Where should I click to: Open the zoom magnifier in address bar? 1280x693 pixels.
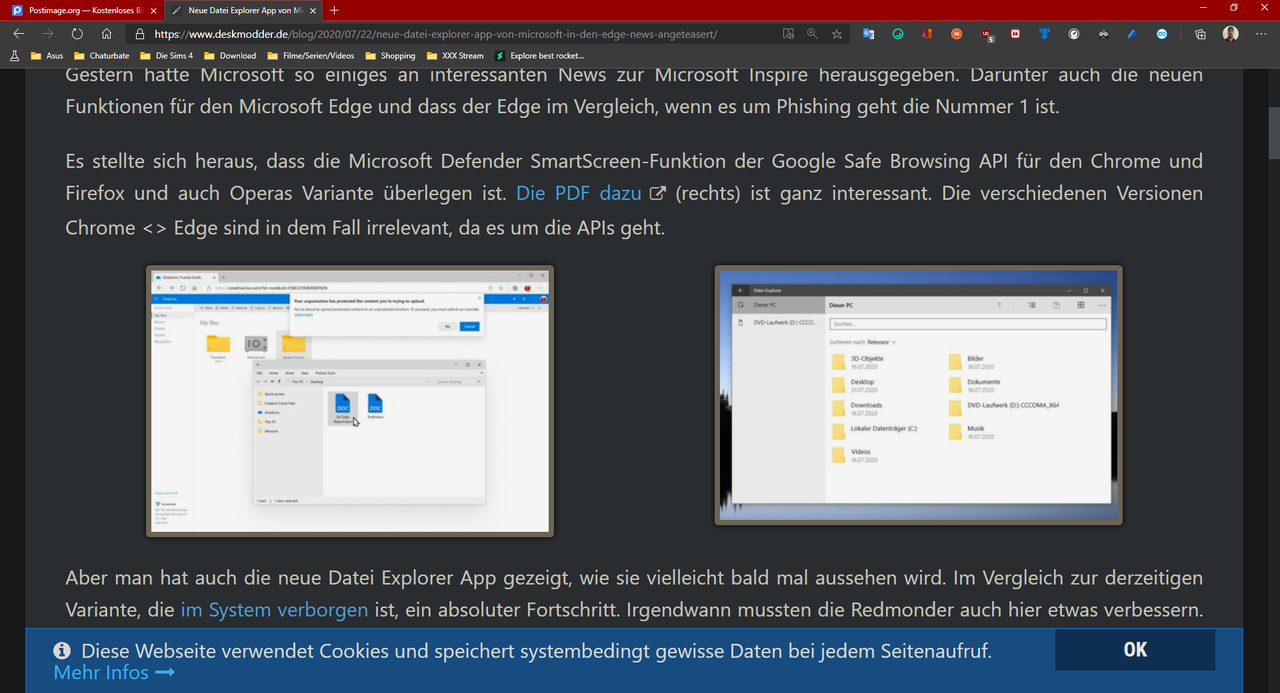[812, 33]
